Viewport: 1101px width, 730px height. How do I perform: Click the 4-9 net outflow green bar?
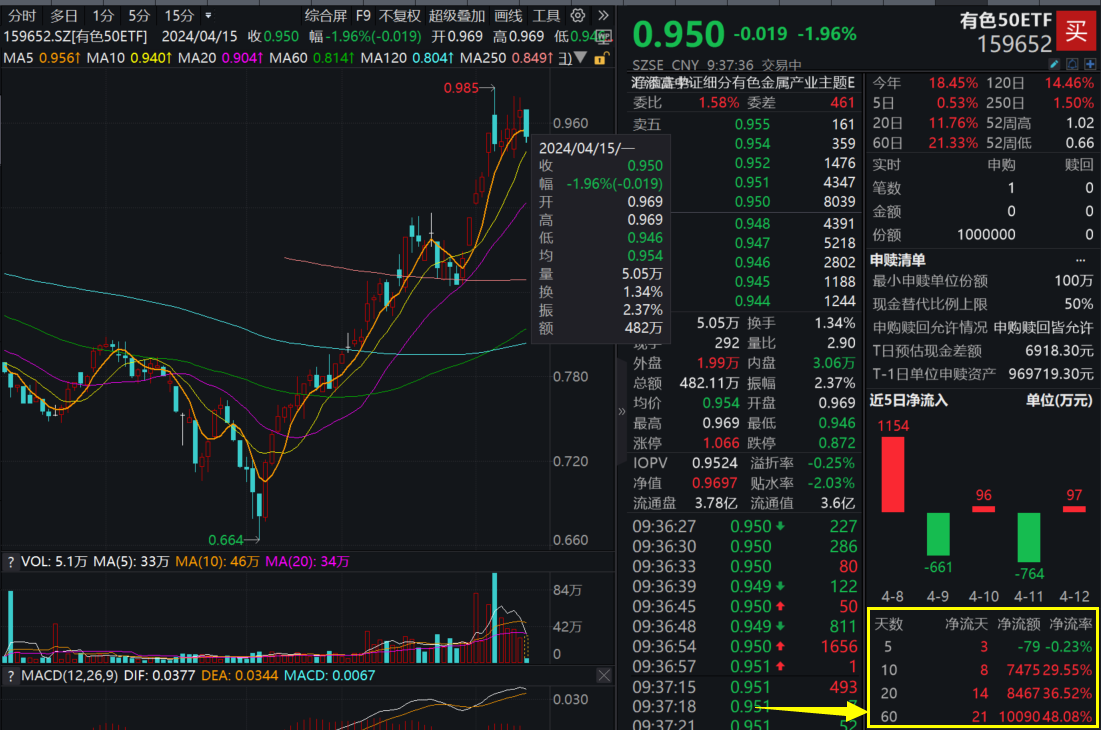coord(938,534)
